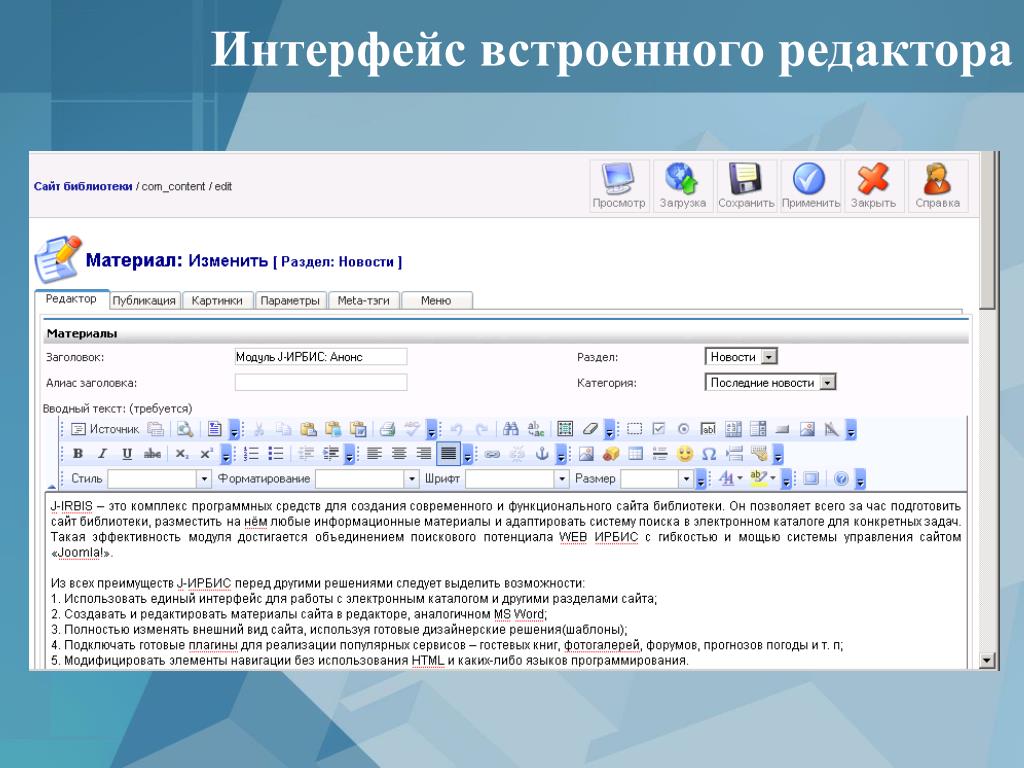The image size is (1024, 768).
Task: Open the Meta-тэги tab
Action: 364,300
